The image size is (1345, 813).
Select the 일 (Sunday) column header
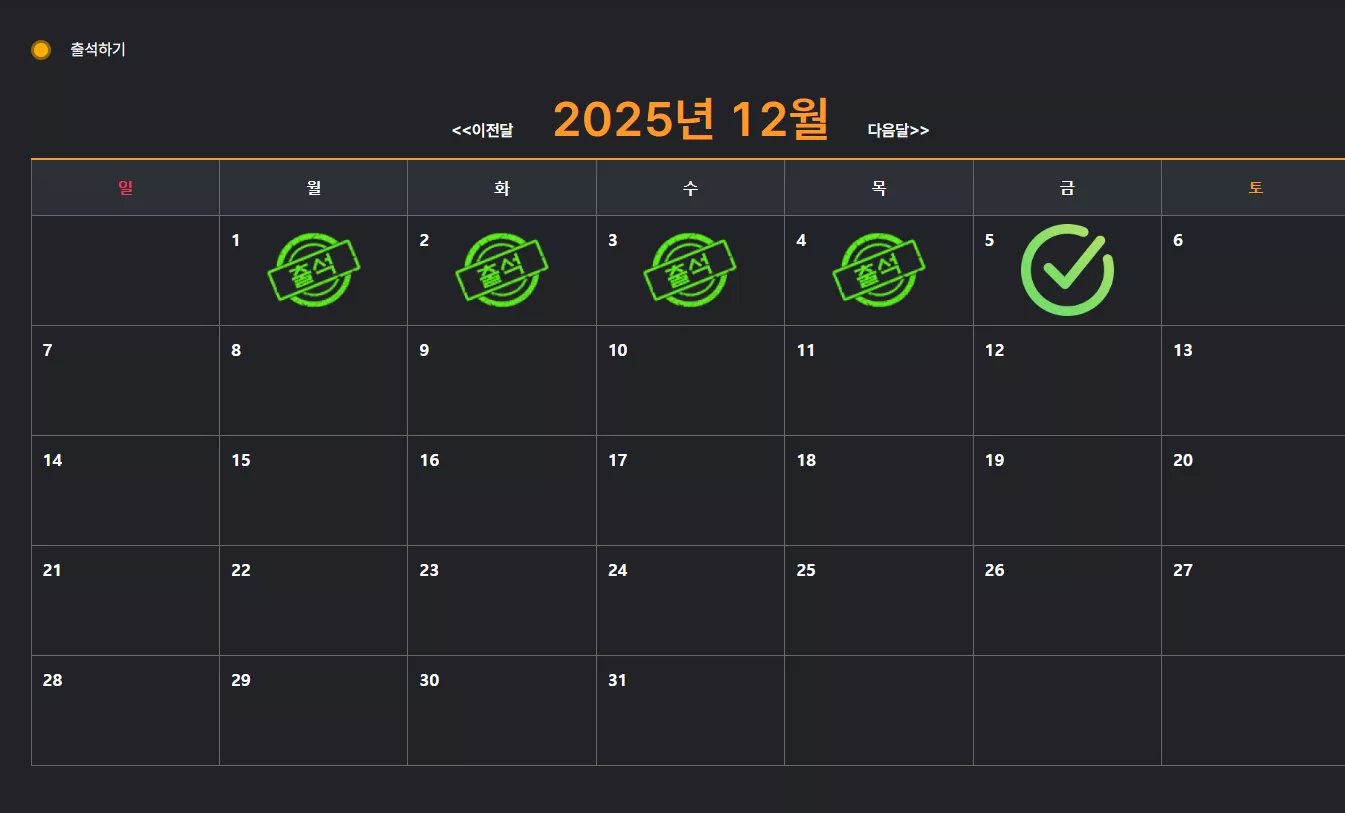pyautogui.click(x=125, y=188)
